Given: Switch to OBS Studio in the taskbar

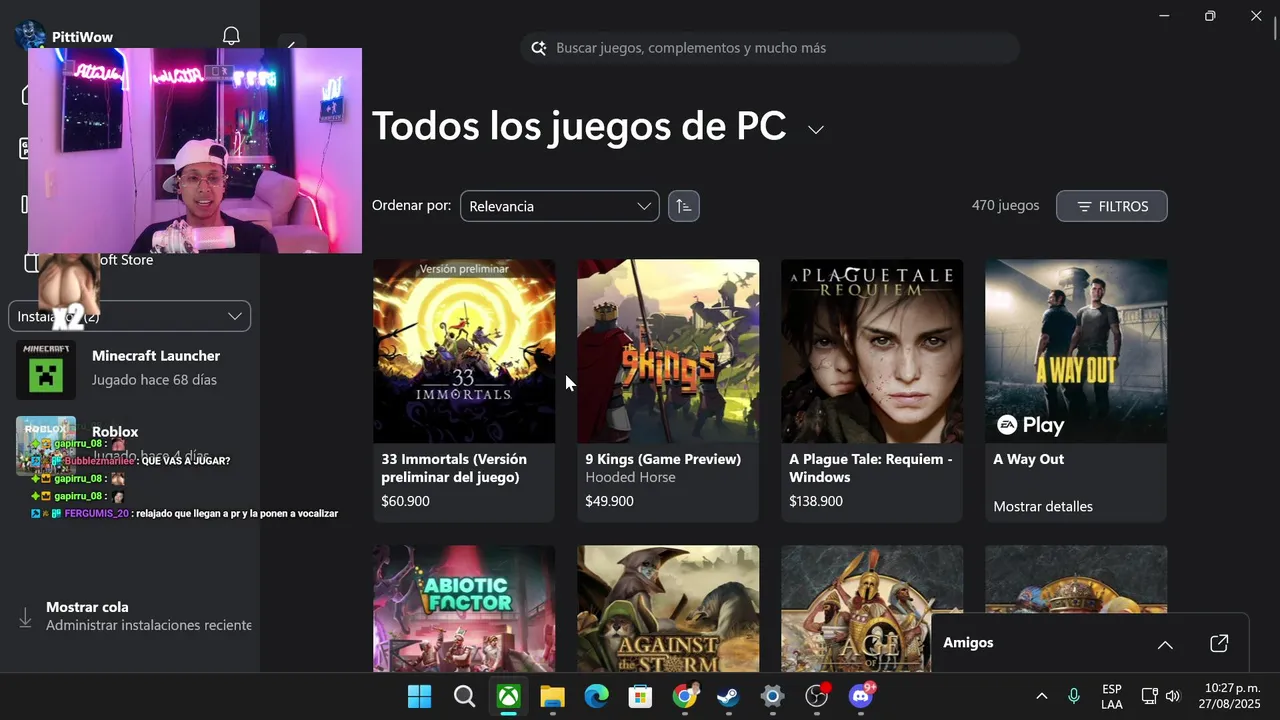Looking at the screenshot, I should tap(817, 697).
